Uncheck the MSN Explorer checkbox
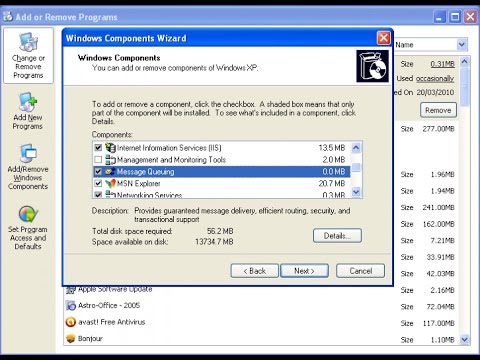The image size is (480, 360). pyautogui.click(x=98, y=184)
